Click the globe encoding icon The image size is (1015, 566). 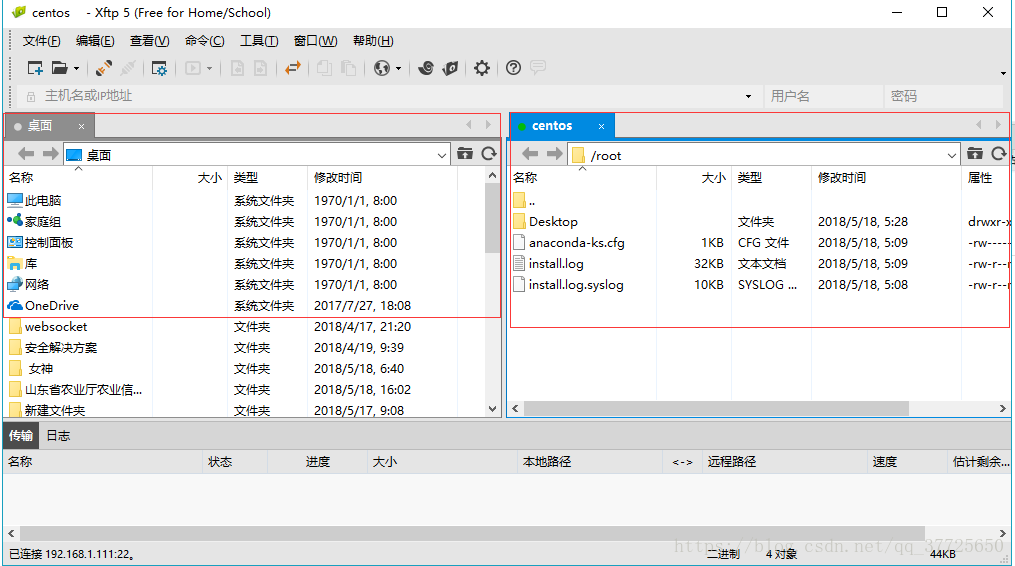tap(382, 67)
